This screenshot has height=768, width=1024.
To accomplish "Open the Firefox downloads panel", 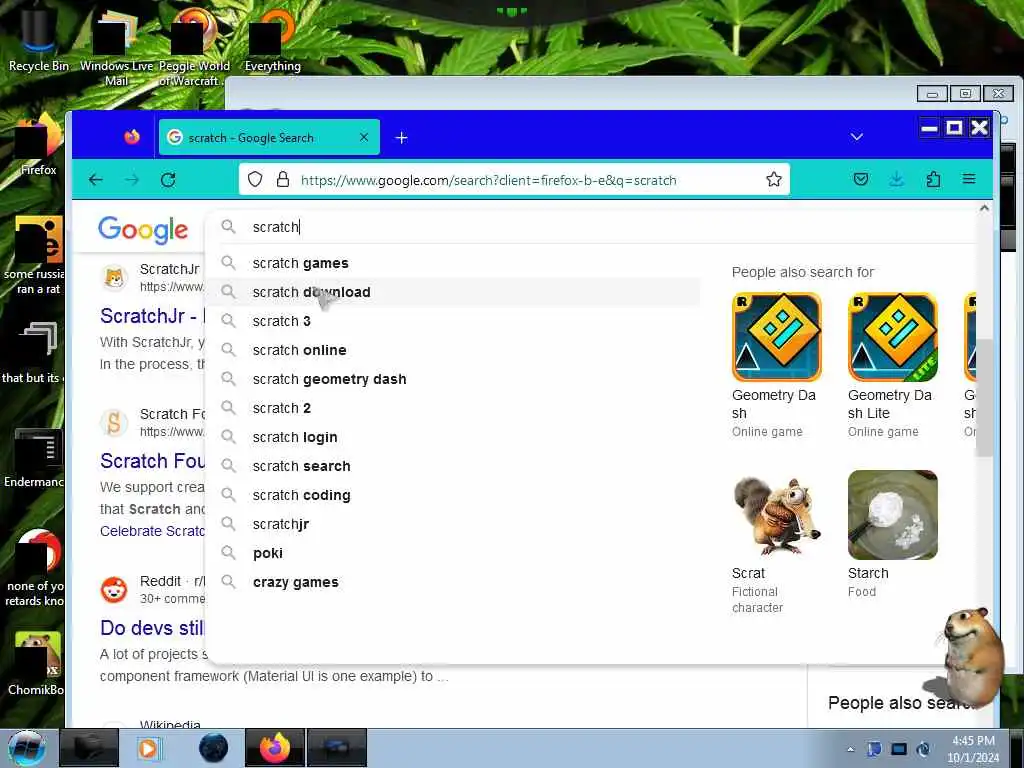I will (897, 179).
